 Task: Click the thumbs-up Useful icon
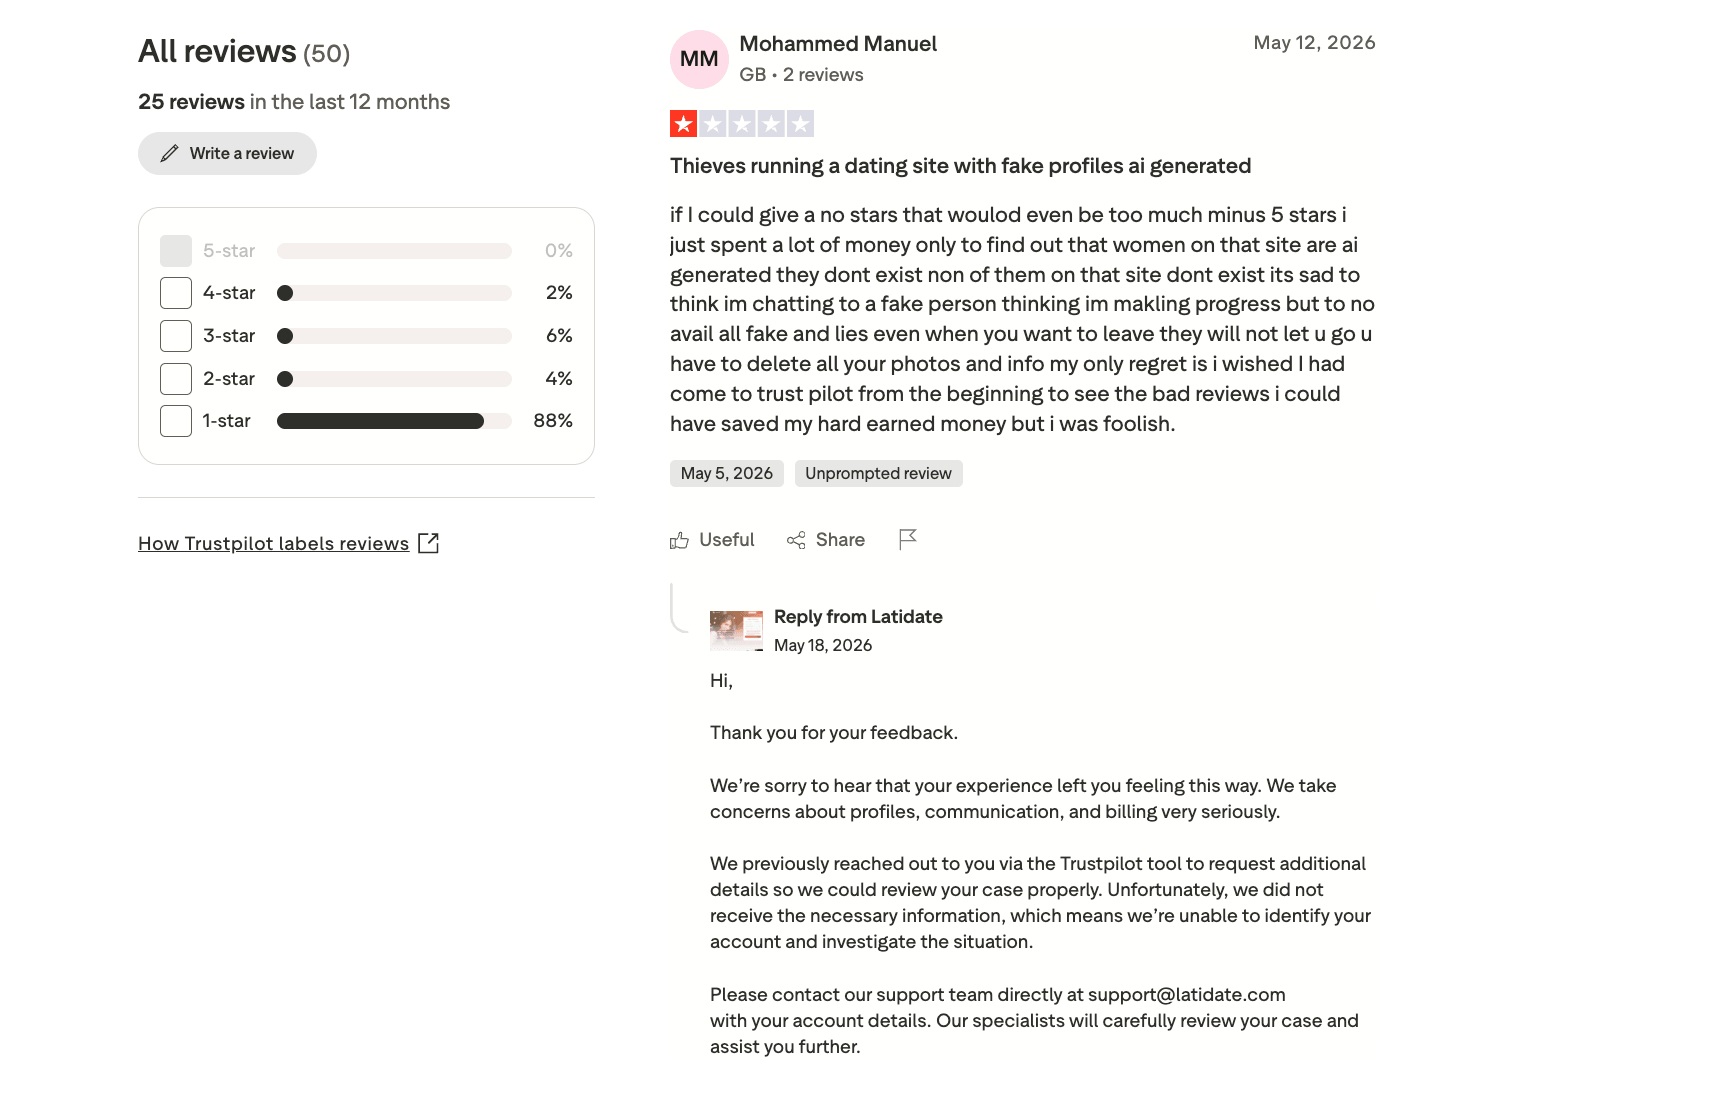(x=680, y=540)
